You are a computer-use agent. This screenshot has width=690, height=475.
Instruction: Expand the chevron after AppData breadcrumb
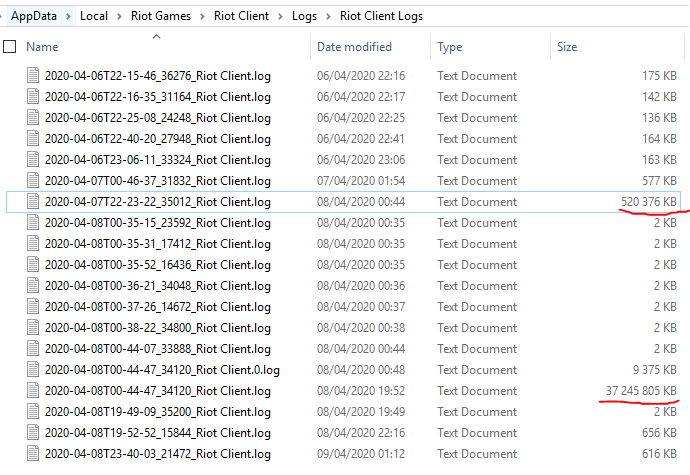pos(68,16)
